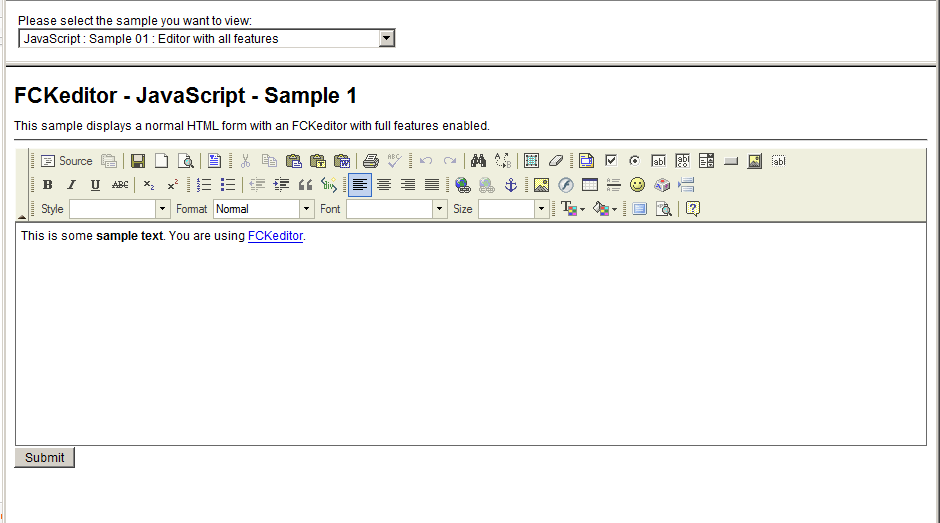This screenshot has width=940, height=523.
Task: Click Insert Table icon
Action: (x=589, y=185)
